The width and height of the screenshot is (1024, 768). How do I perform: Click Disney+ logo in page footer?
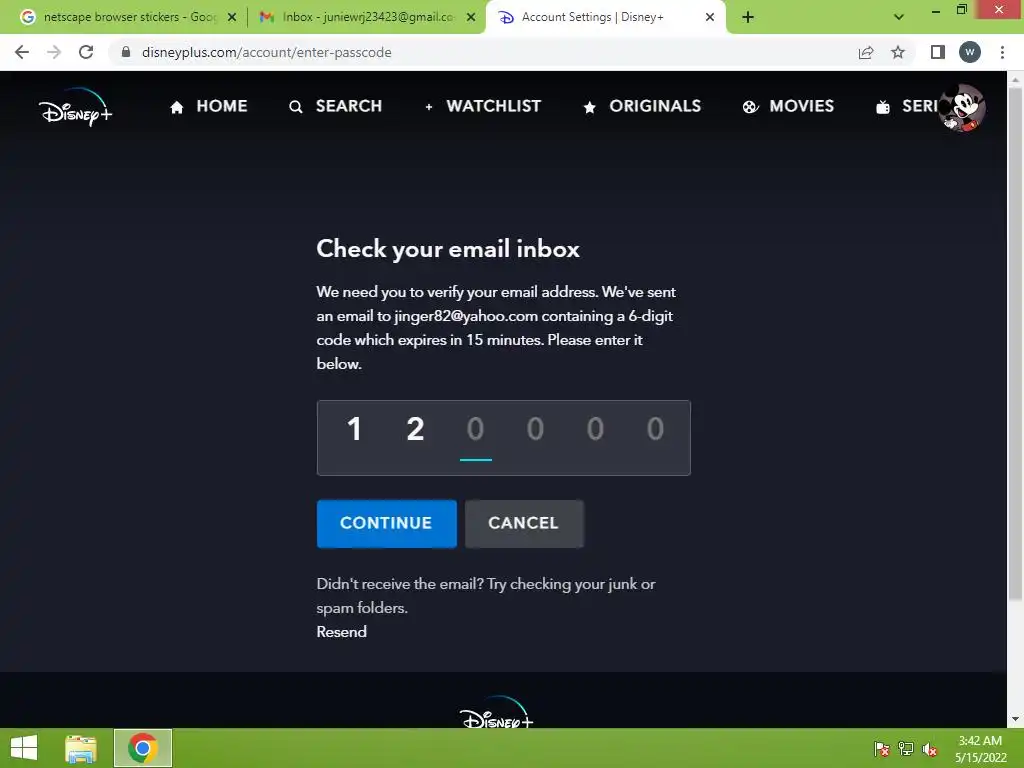(x=496, y=713)
